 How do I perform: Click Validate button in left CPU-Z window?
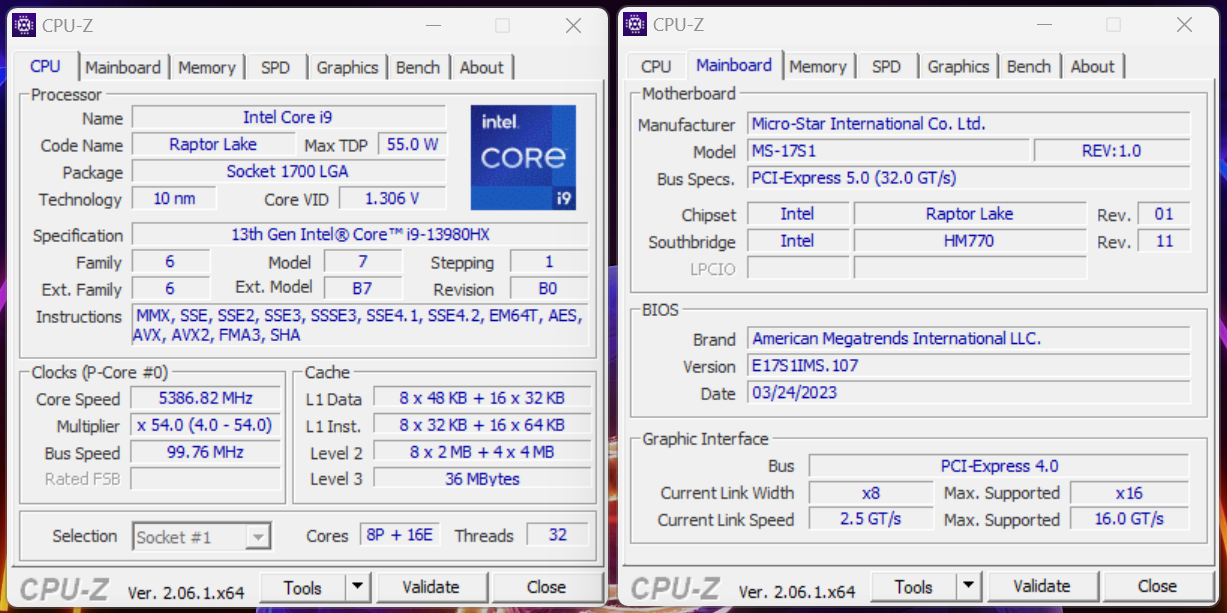431,587
